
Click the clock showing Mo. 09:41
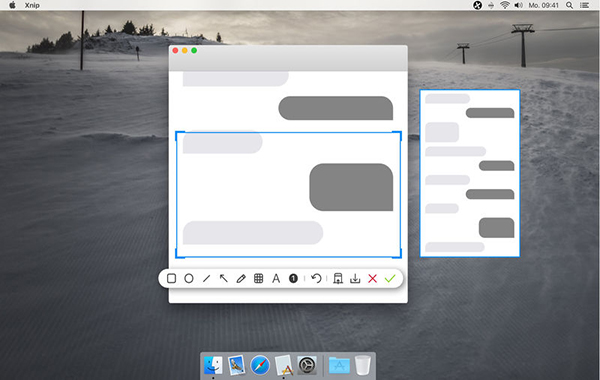tap(543, 5)
